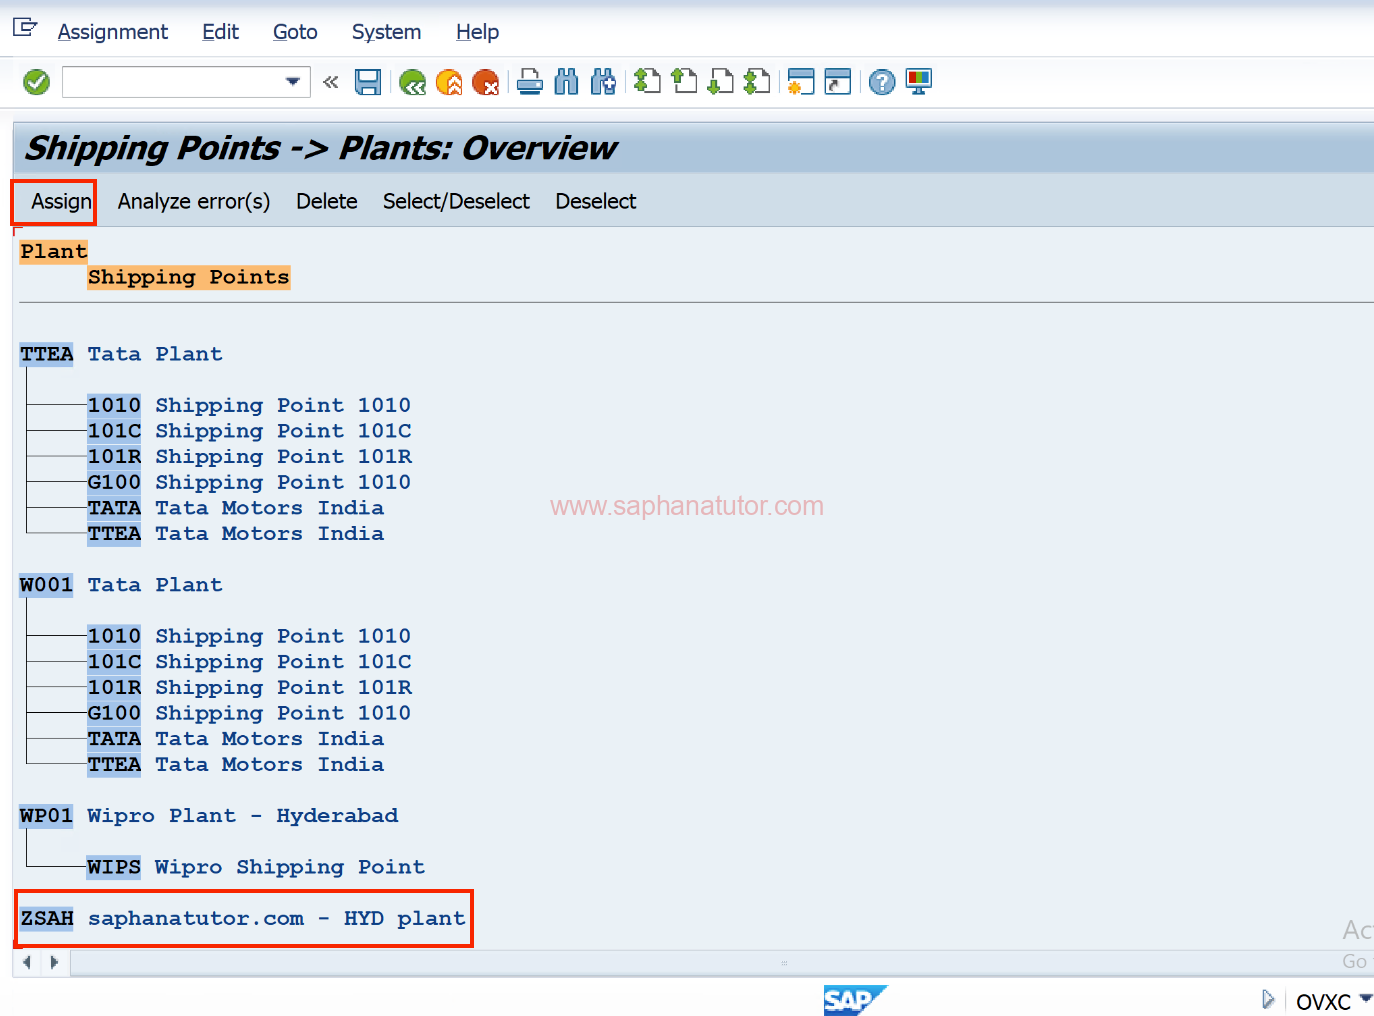Select shipping point G100 under plant W001
1374x1016 pixels.
[x=249, y=713]
